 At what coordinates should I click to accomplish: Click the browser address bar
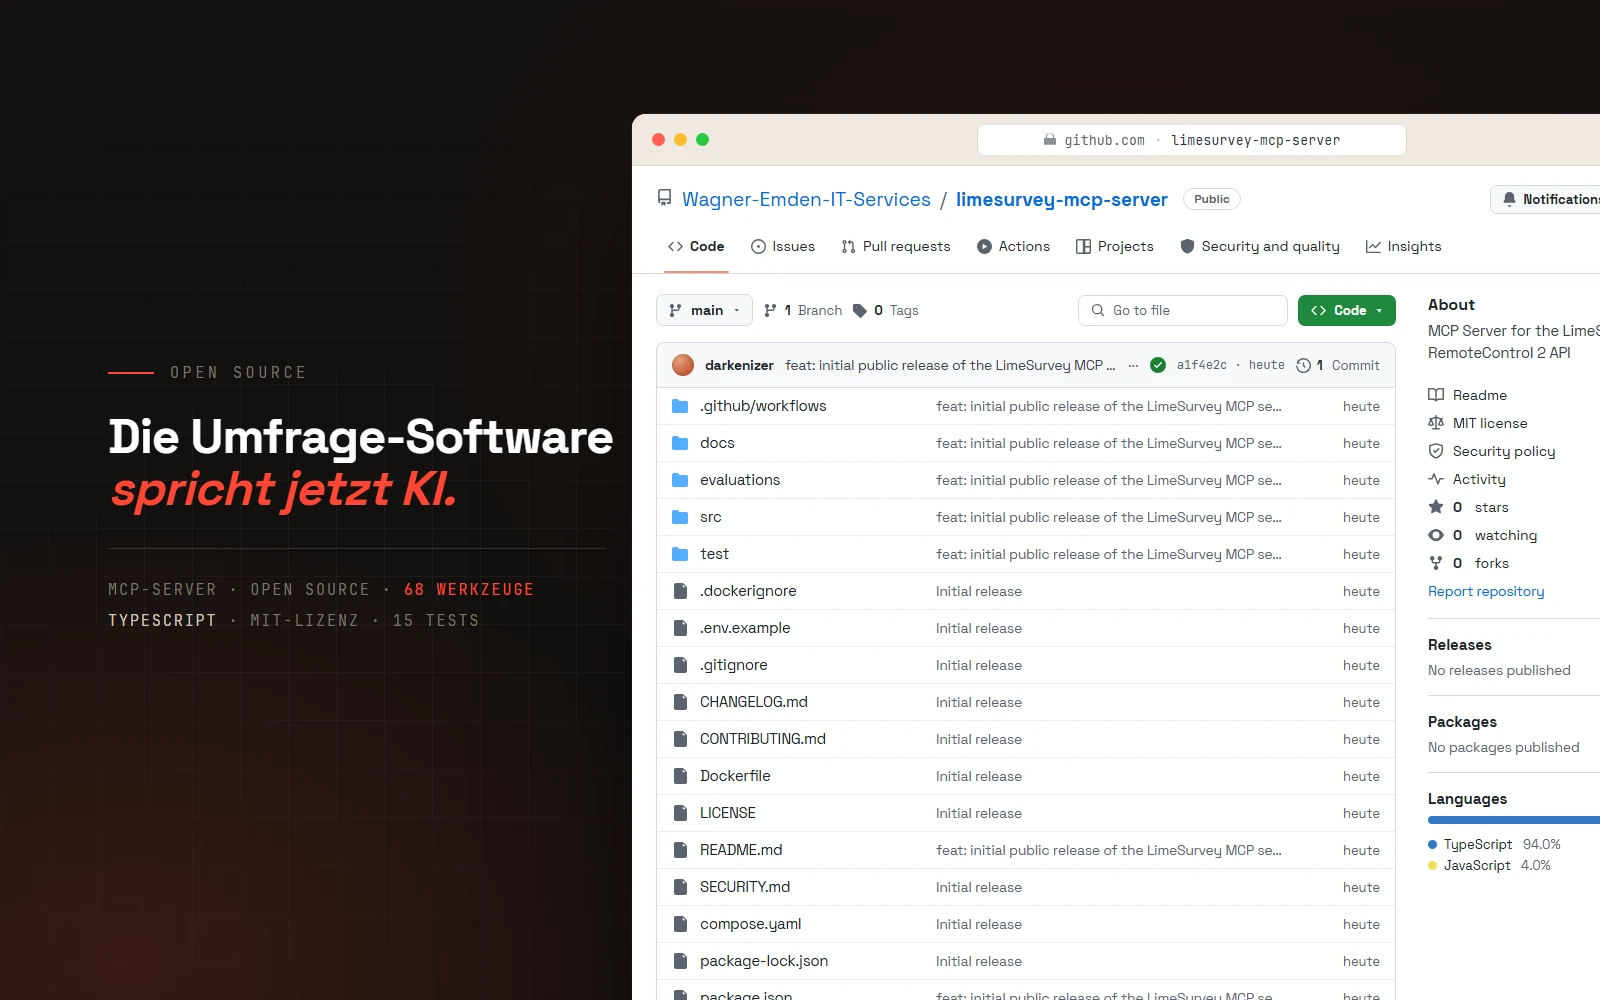pos(1191,140)
